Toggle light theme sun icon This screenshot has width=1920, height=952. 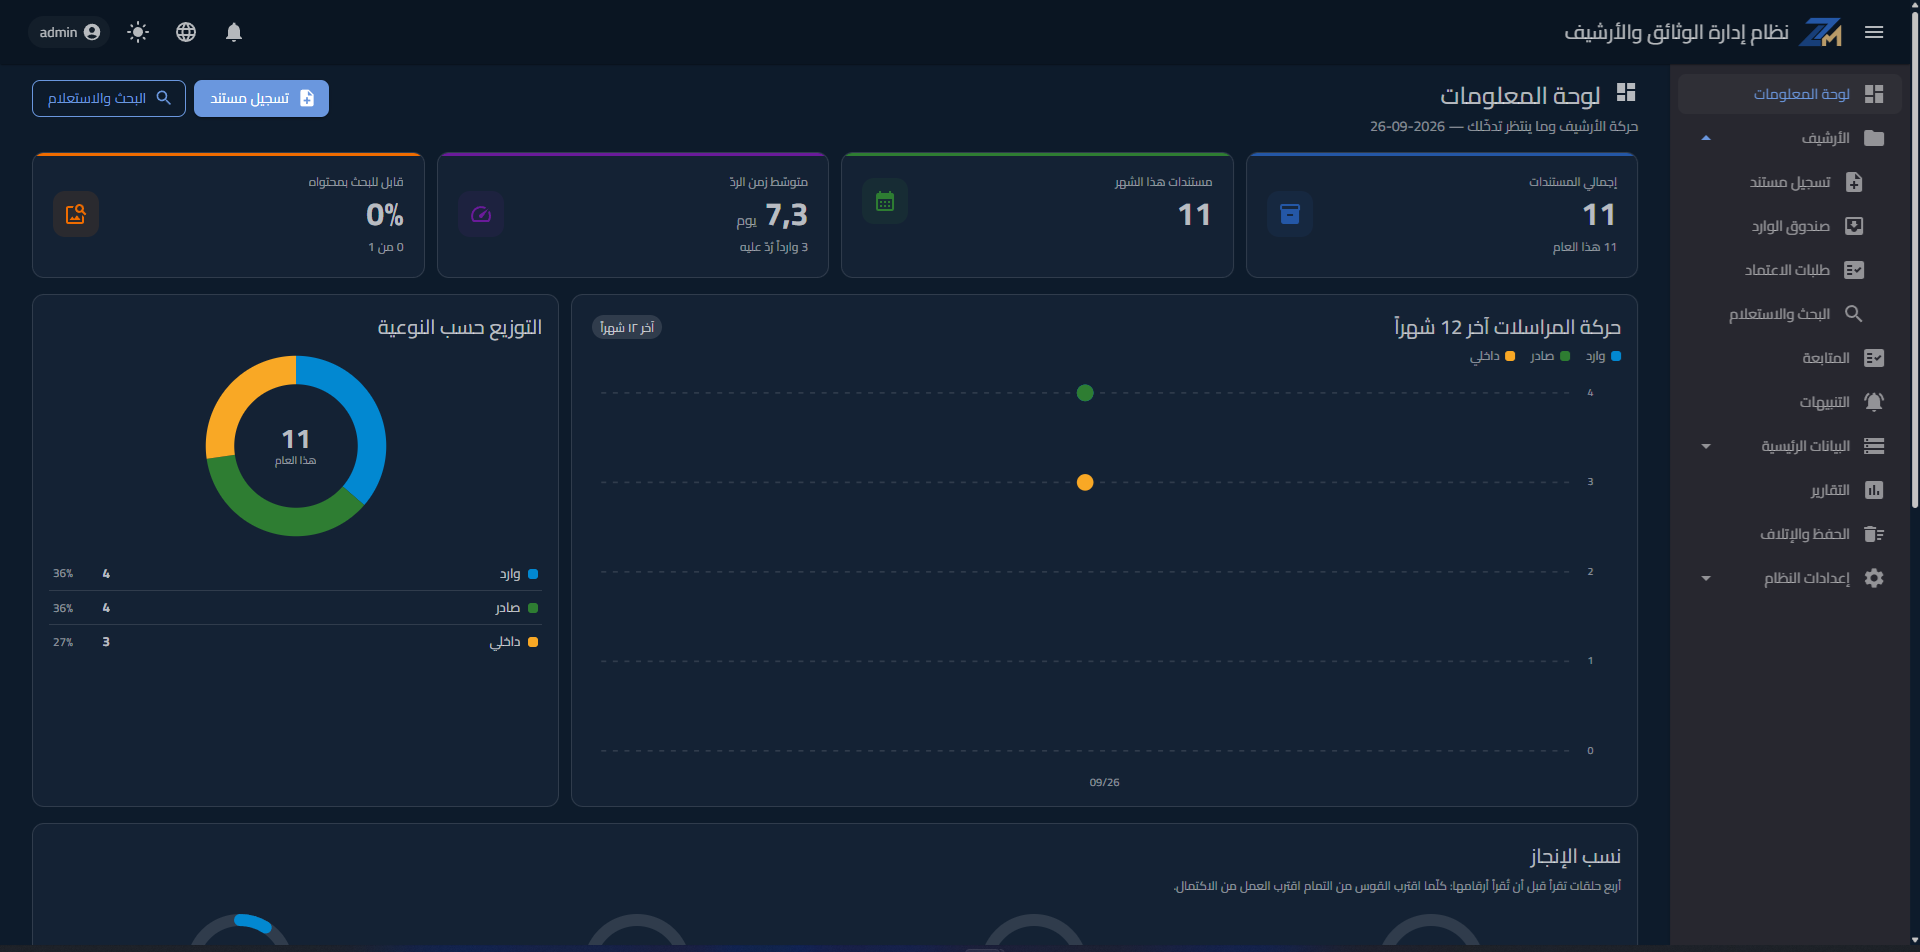coord(138,32)
